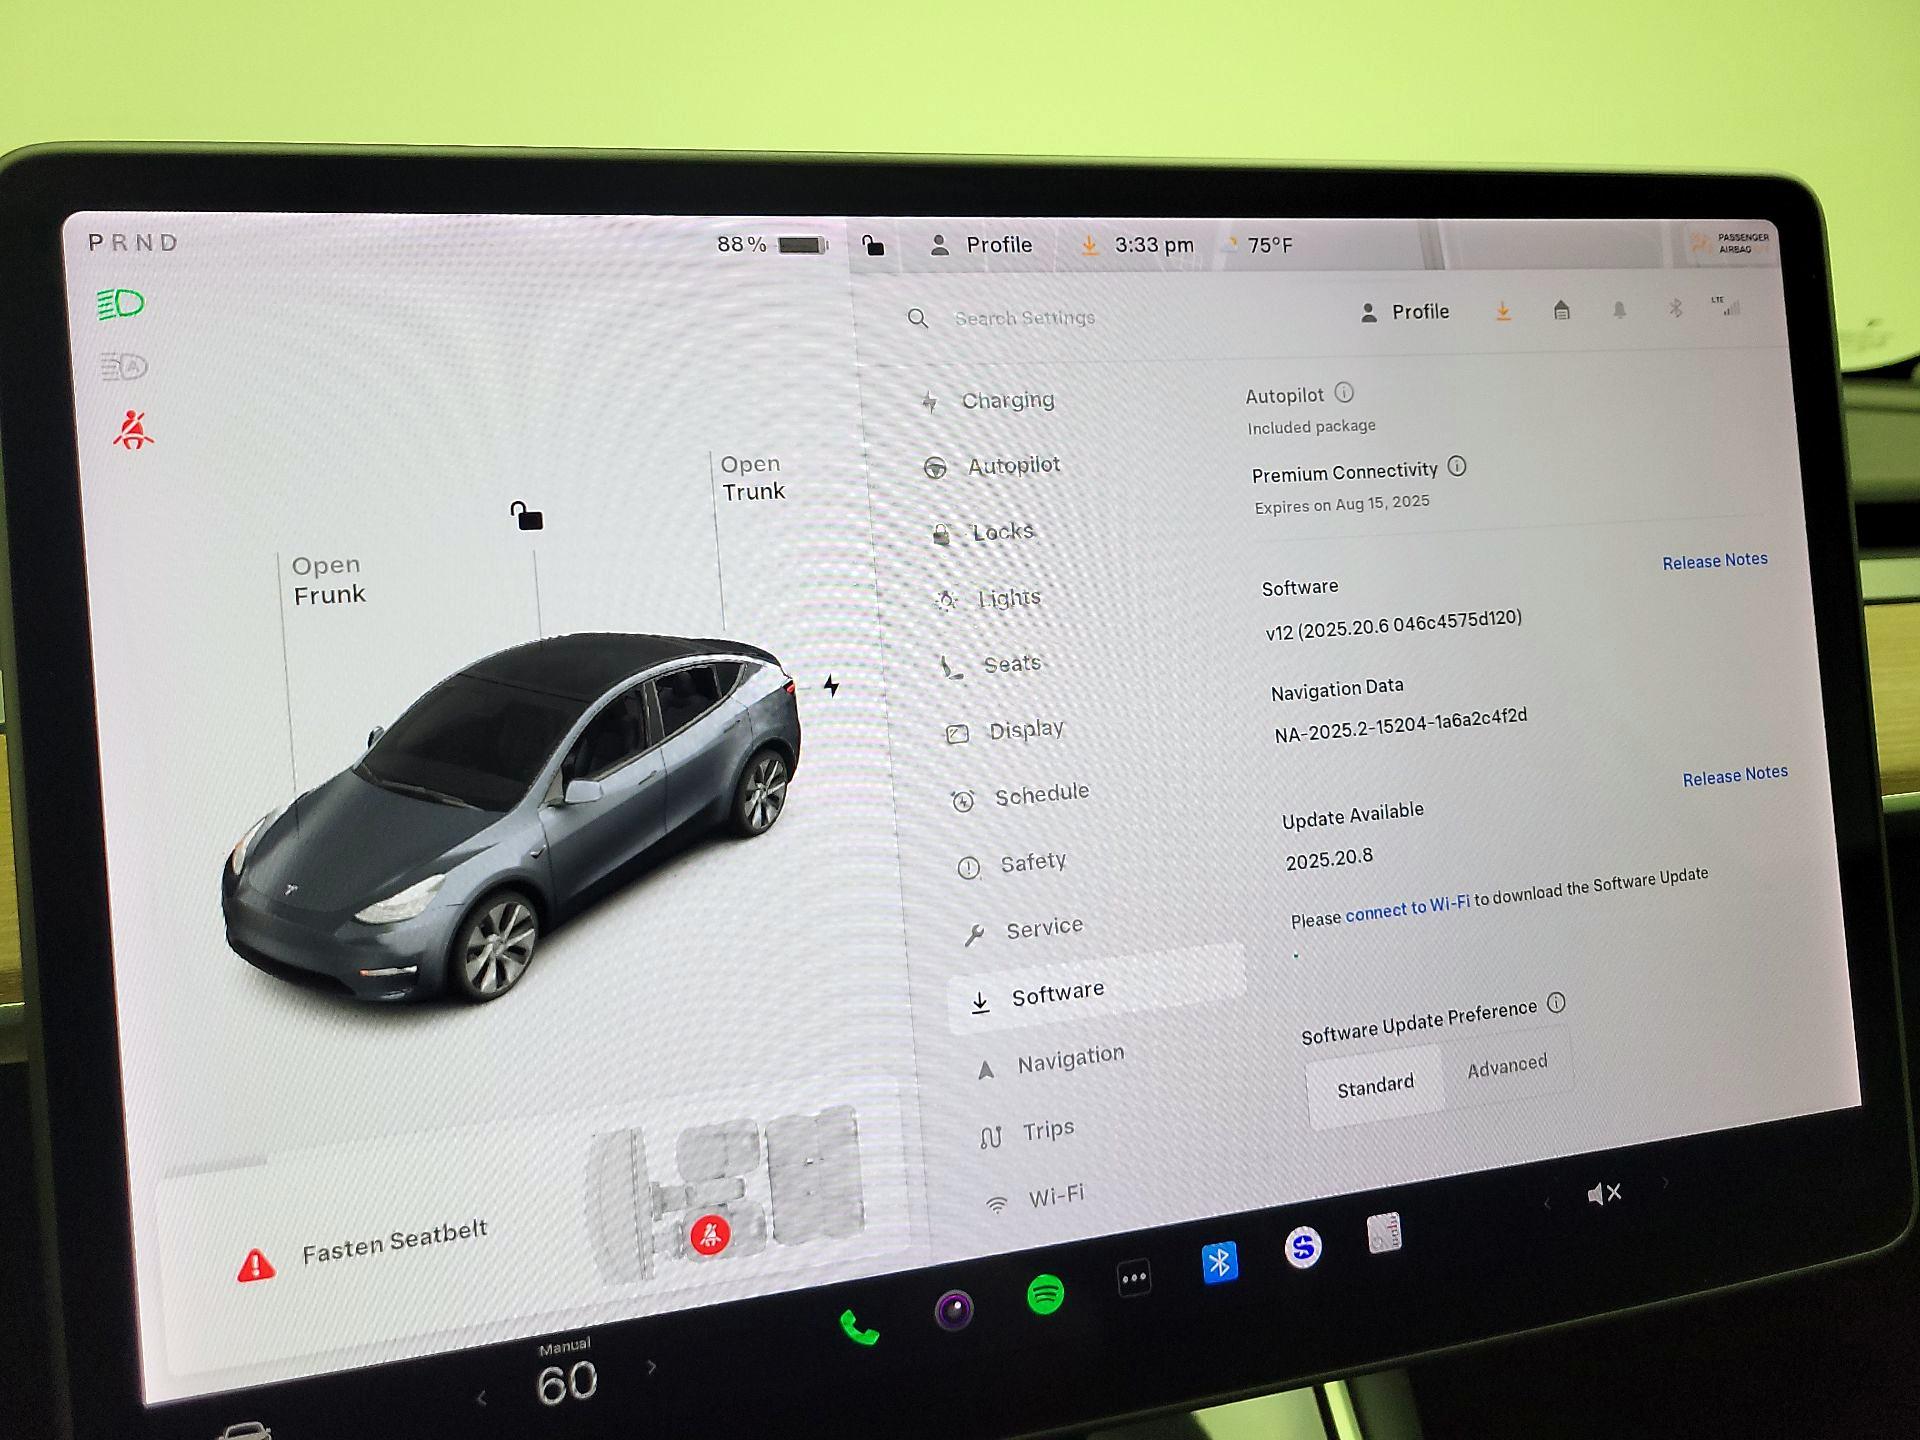This screenshot has width=1920, height=1440.
Task: Open Release Notes for update 2025.20.8
Action: tap(1734, 776)
